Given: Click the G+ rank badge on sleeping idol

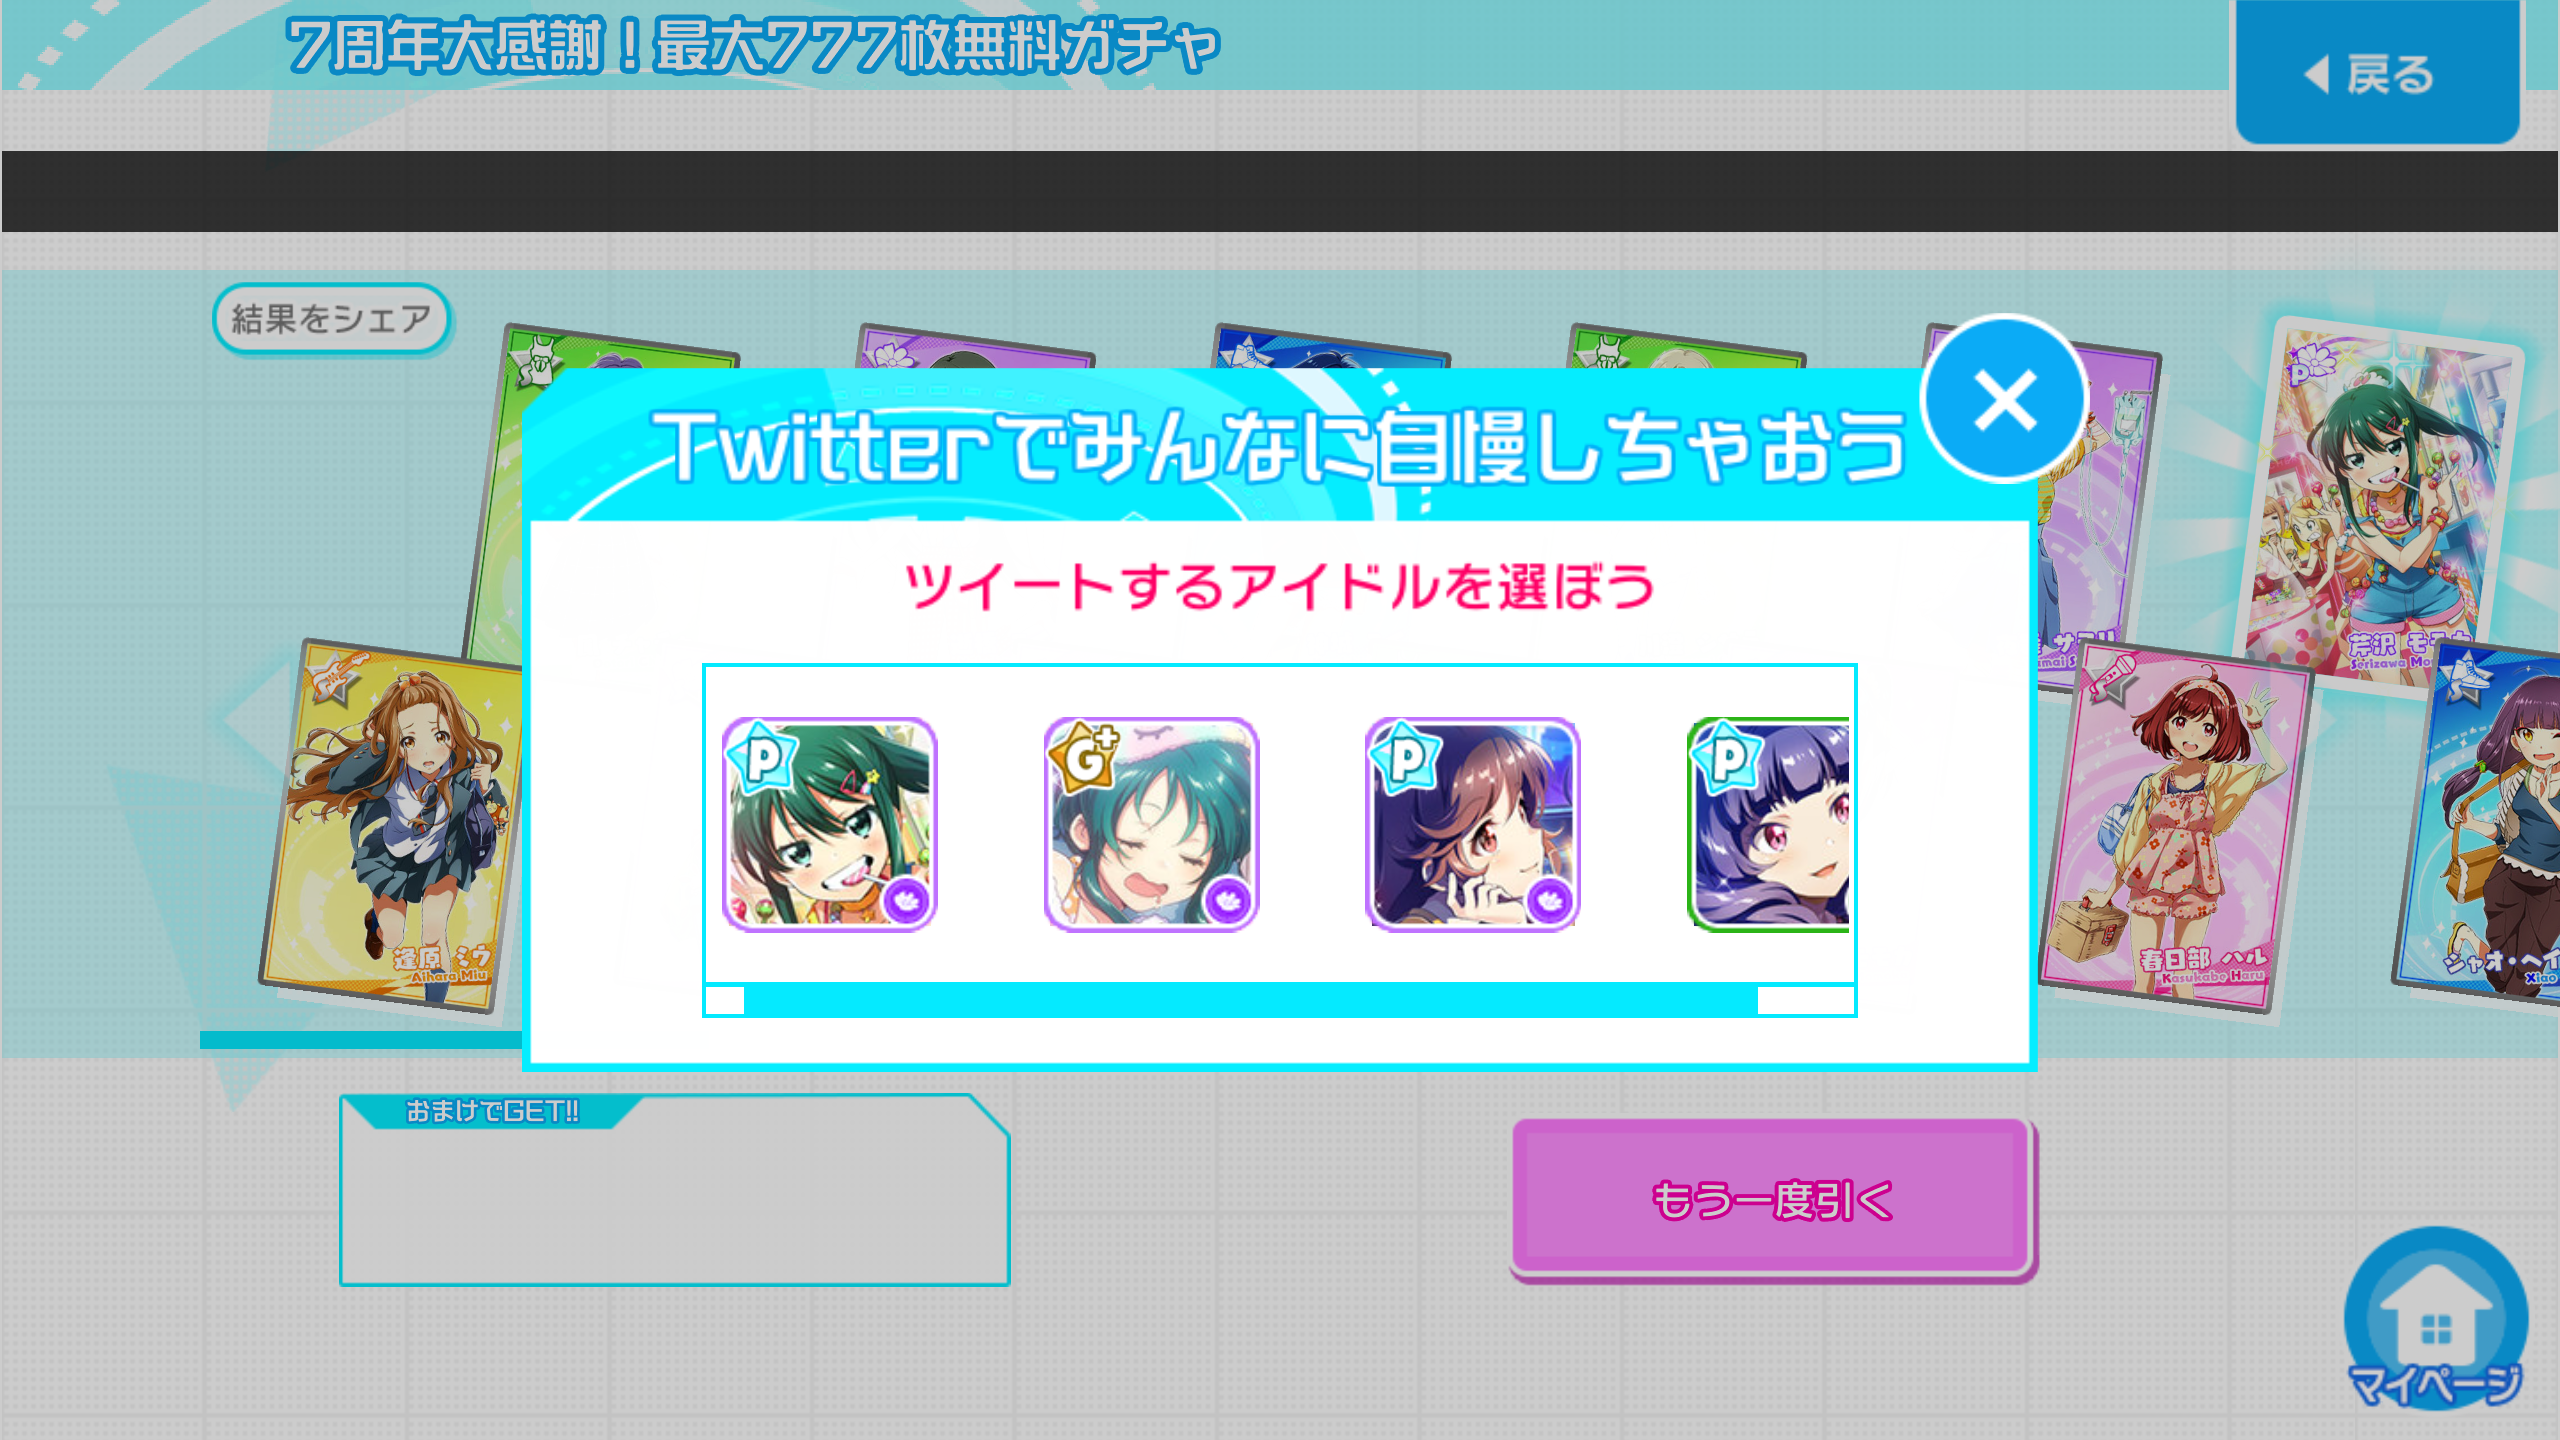Looking at the screenshot, I should pos(1084,758).
